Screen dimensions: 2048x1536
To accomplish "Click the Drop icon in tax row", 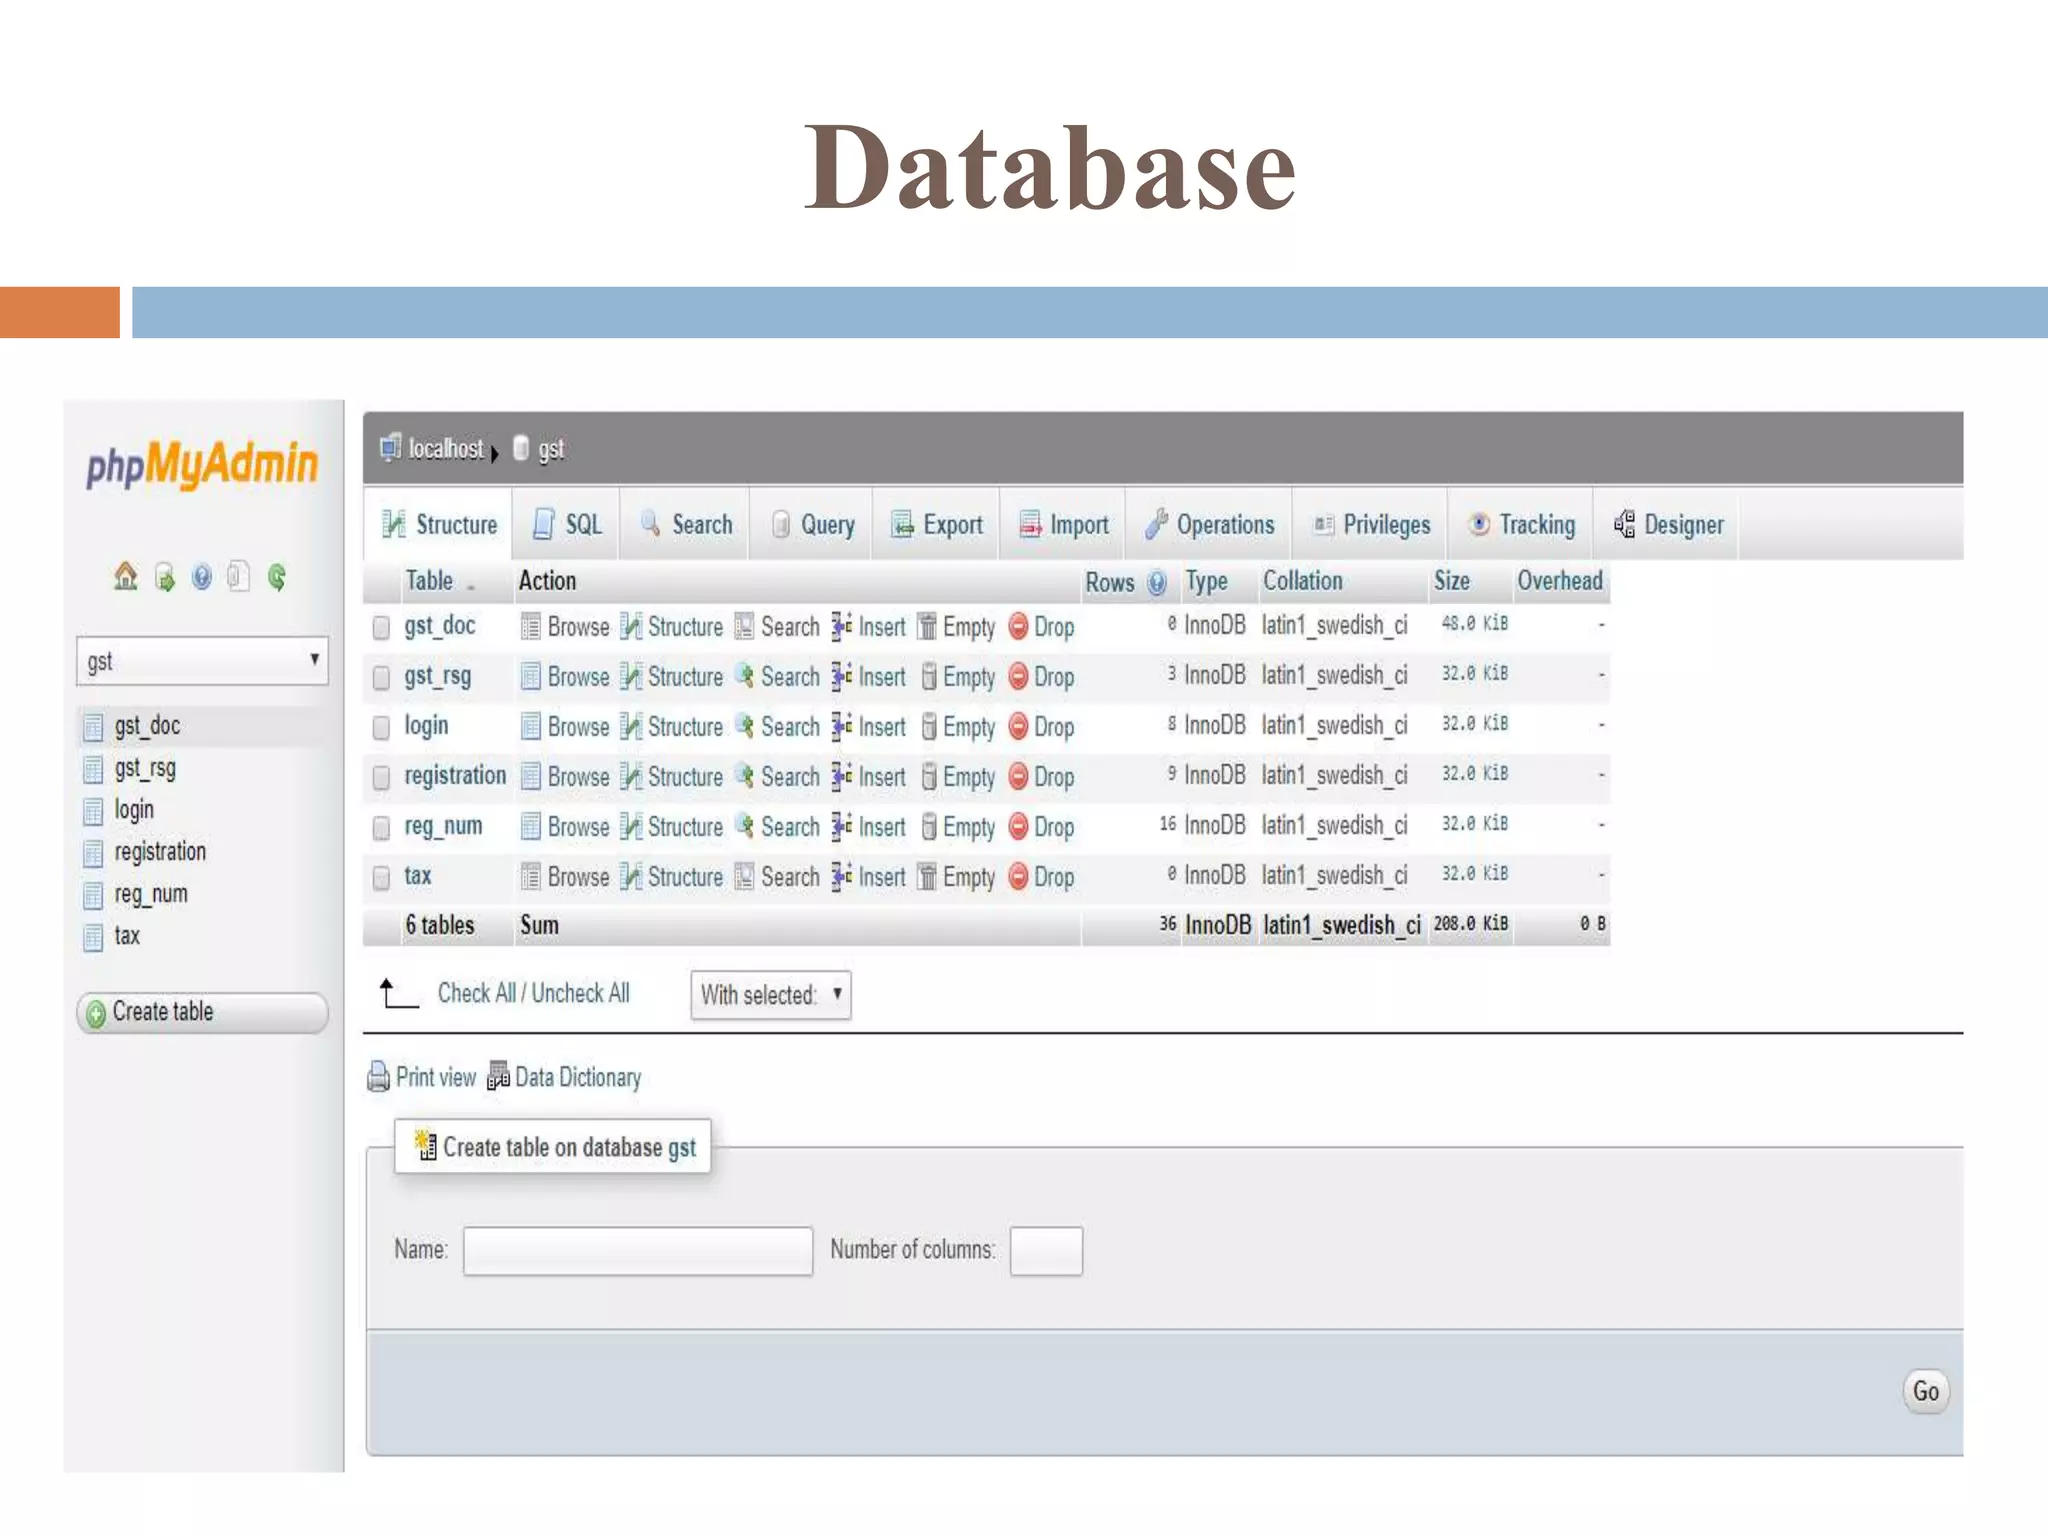I will pyautogui.click(x=1018, y=877).
